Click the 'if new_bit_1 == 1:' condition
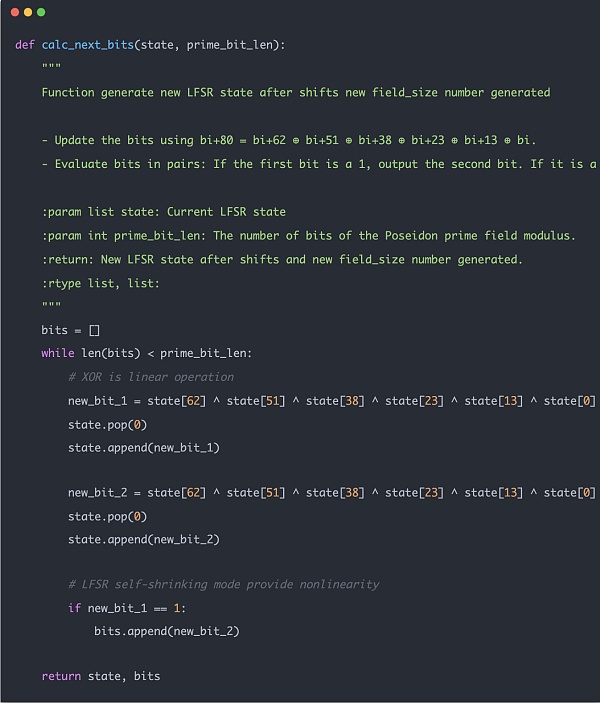 pyautogui.click(x=127, y=608)
